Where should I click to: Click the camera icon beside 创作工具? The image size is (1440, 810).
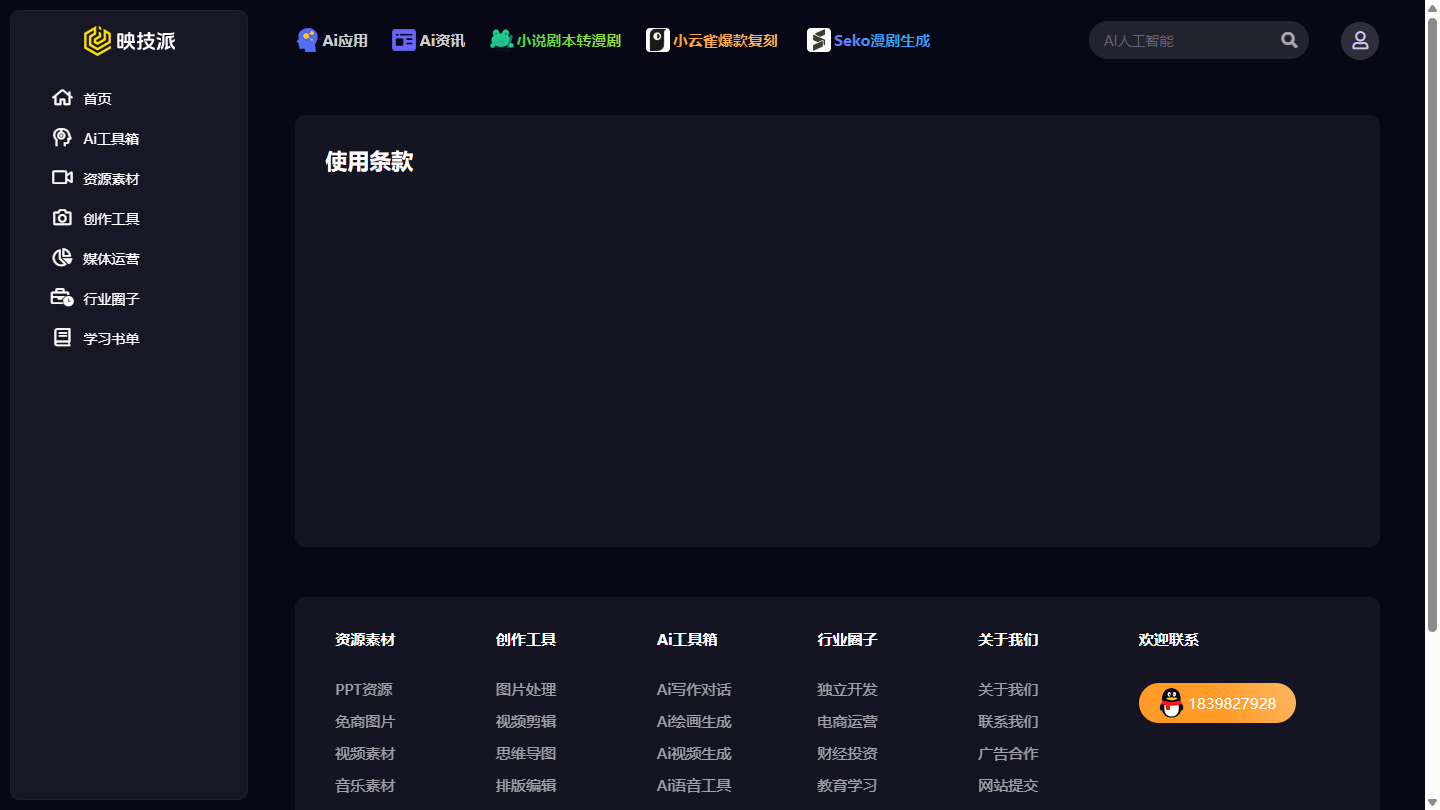tap(62, 218)
